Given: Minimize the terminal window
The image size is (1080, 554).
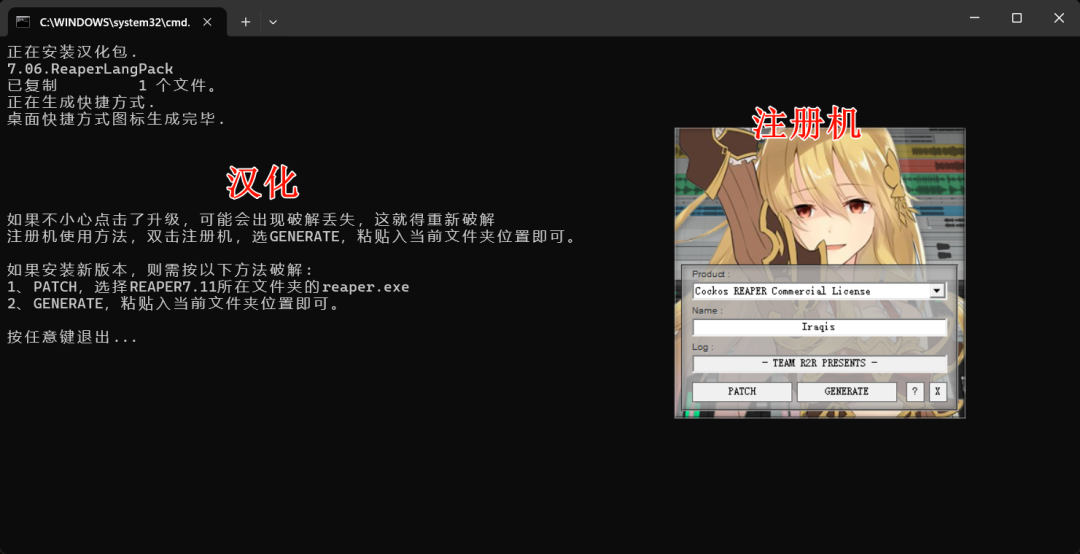Looking at the screenshot, I should point(975,18).
